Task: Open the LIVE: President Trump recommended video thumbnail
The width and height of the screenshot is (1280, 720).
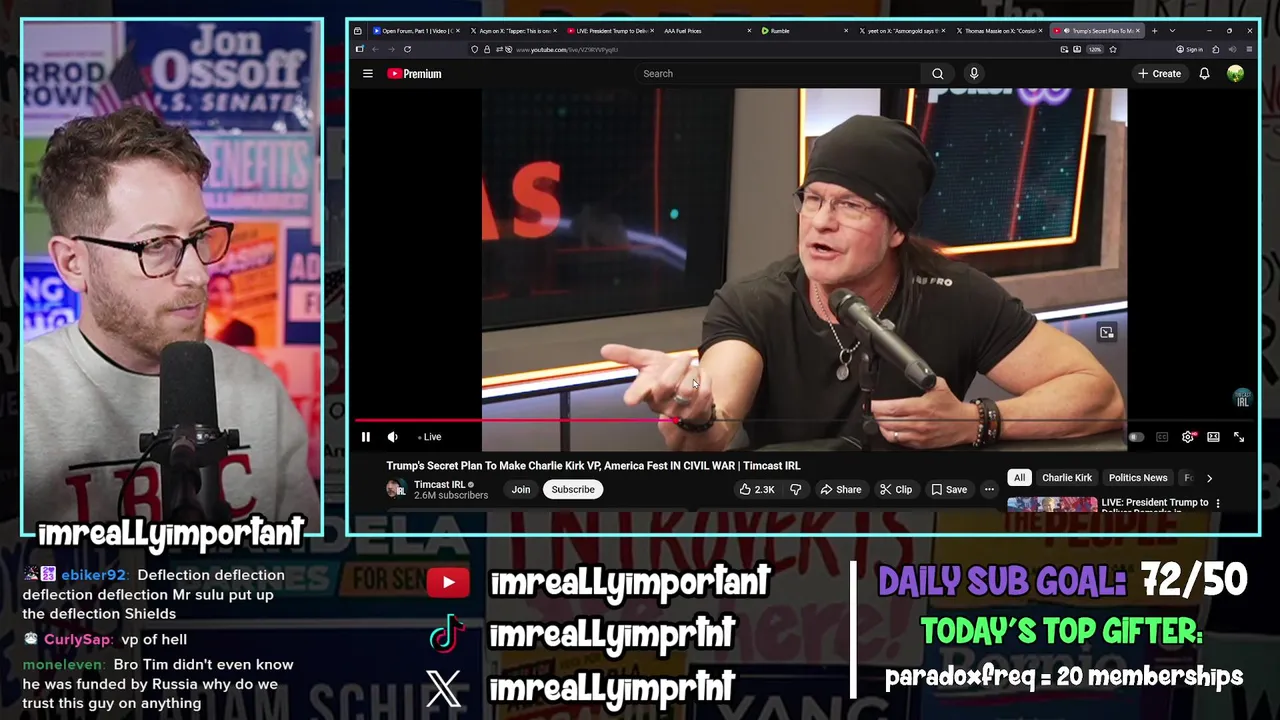Action: [1052, 504]
